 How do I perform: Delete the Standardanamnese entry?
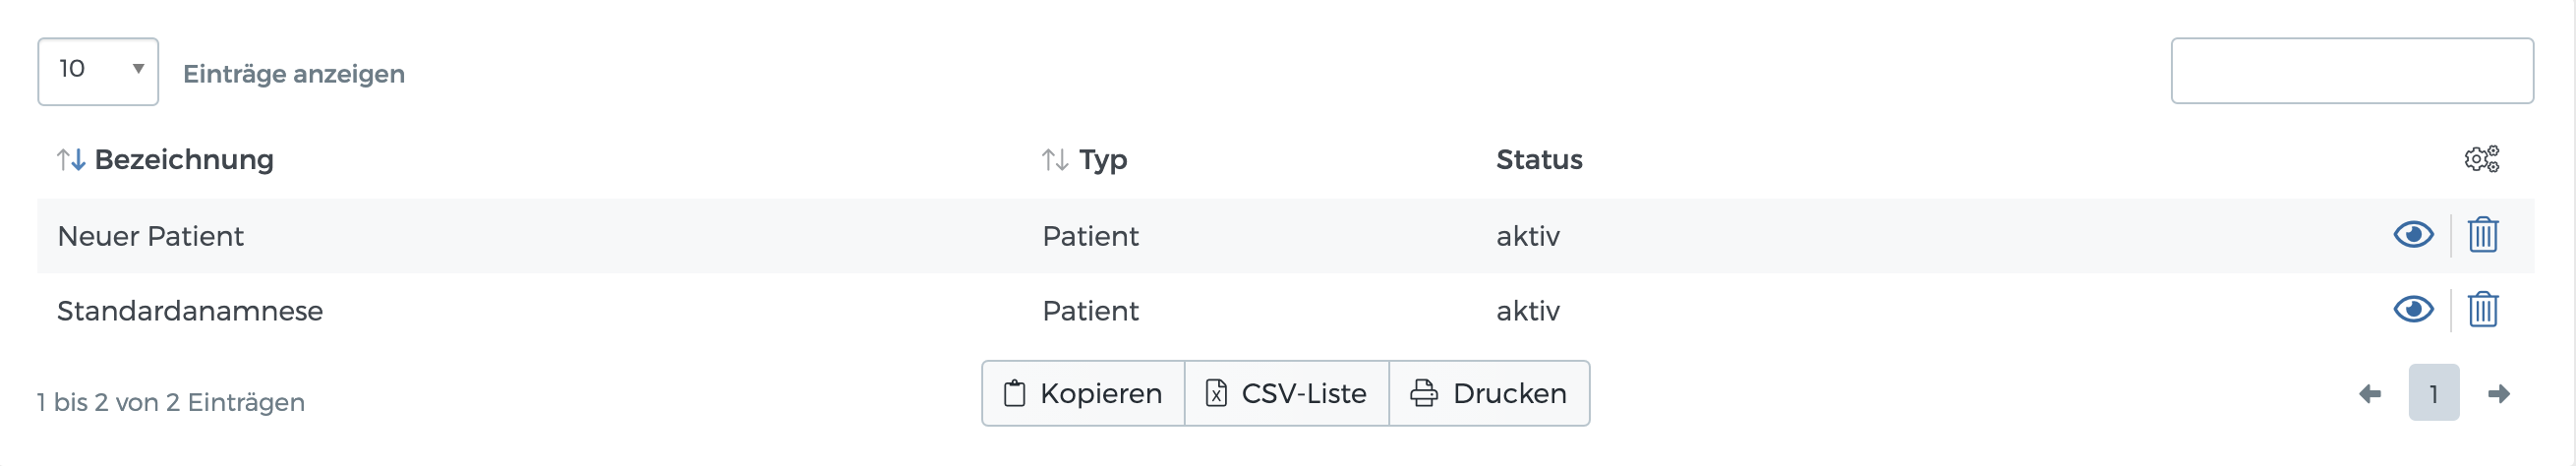(x=2482, y=310)
